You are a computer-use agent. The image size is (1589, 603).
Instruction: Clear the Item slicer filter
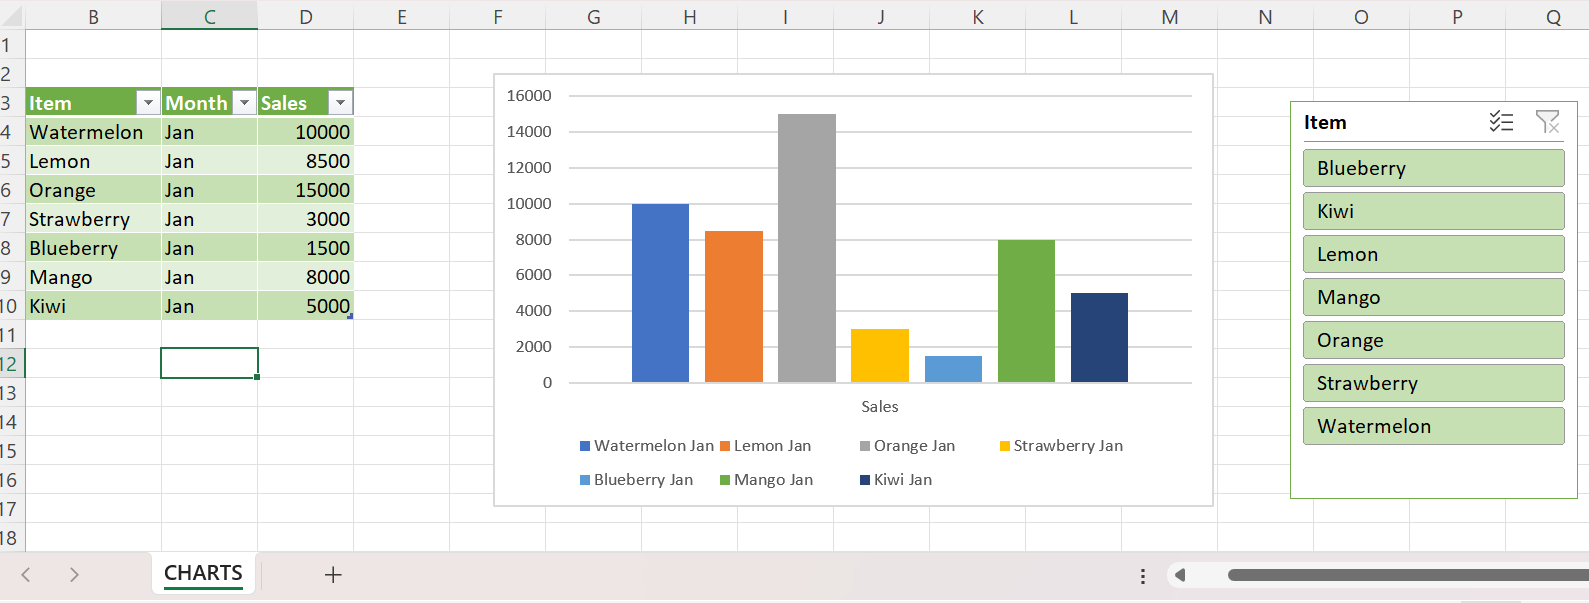[1547, 122]
